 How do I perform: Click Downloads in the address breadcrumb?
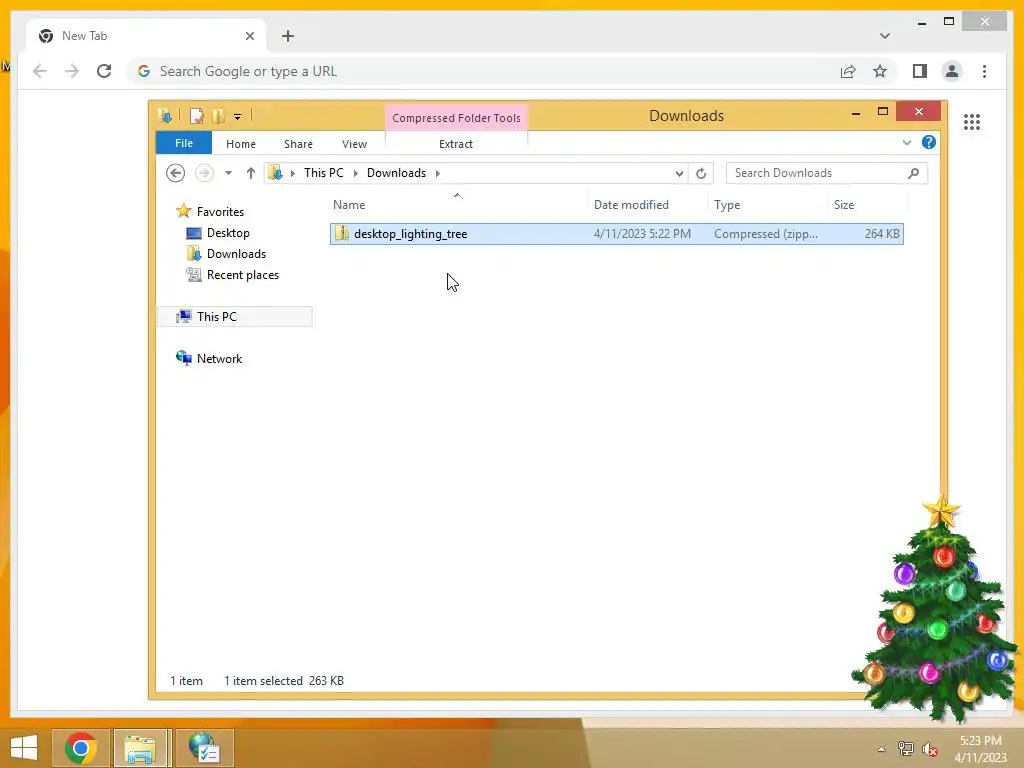coord(396,173)
